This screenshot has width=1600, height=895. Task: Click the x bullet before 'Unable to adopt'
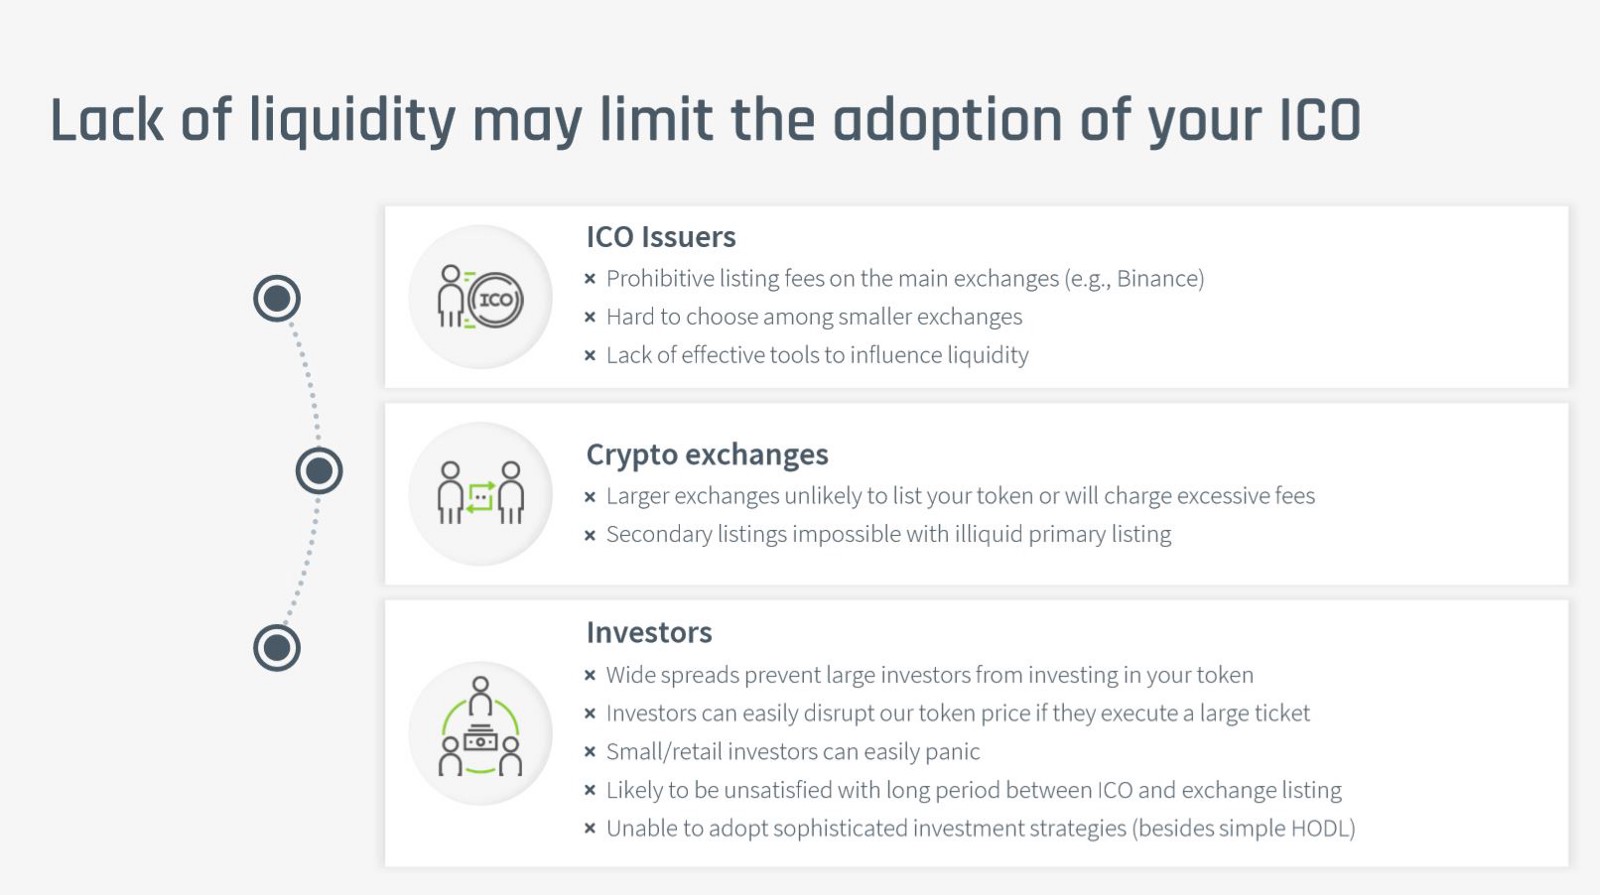coord(590,828)
